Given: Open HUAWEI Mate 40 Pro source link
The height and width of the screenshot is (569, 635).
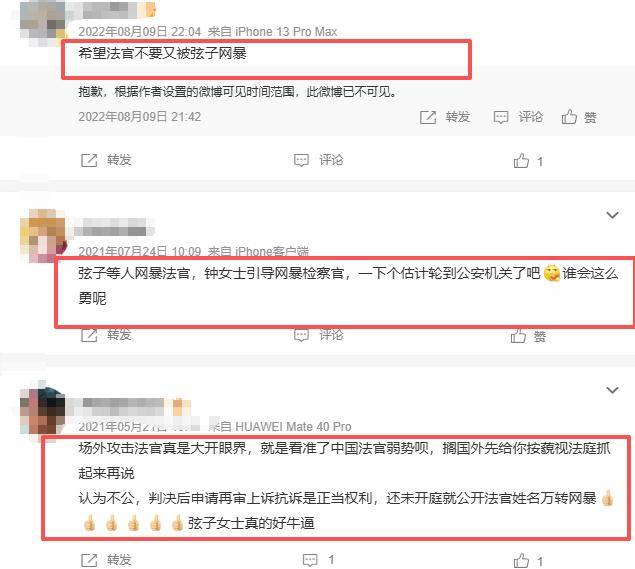Looking at the screenshot, I should pyautogui.click(x=293, y=426).
